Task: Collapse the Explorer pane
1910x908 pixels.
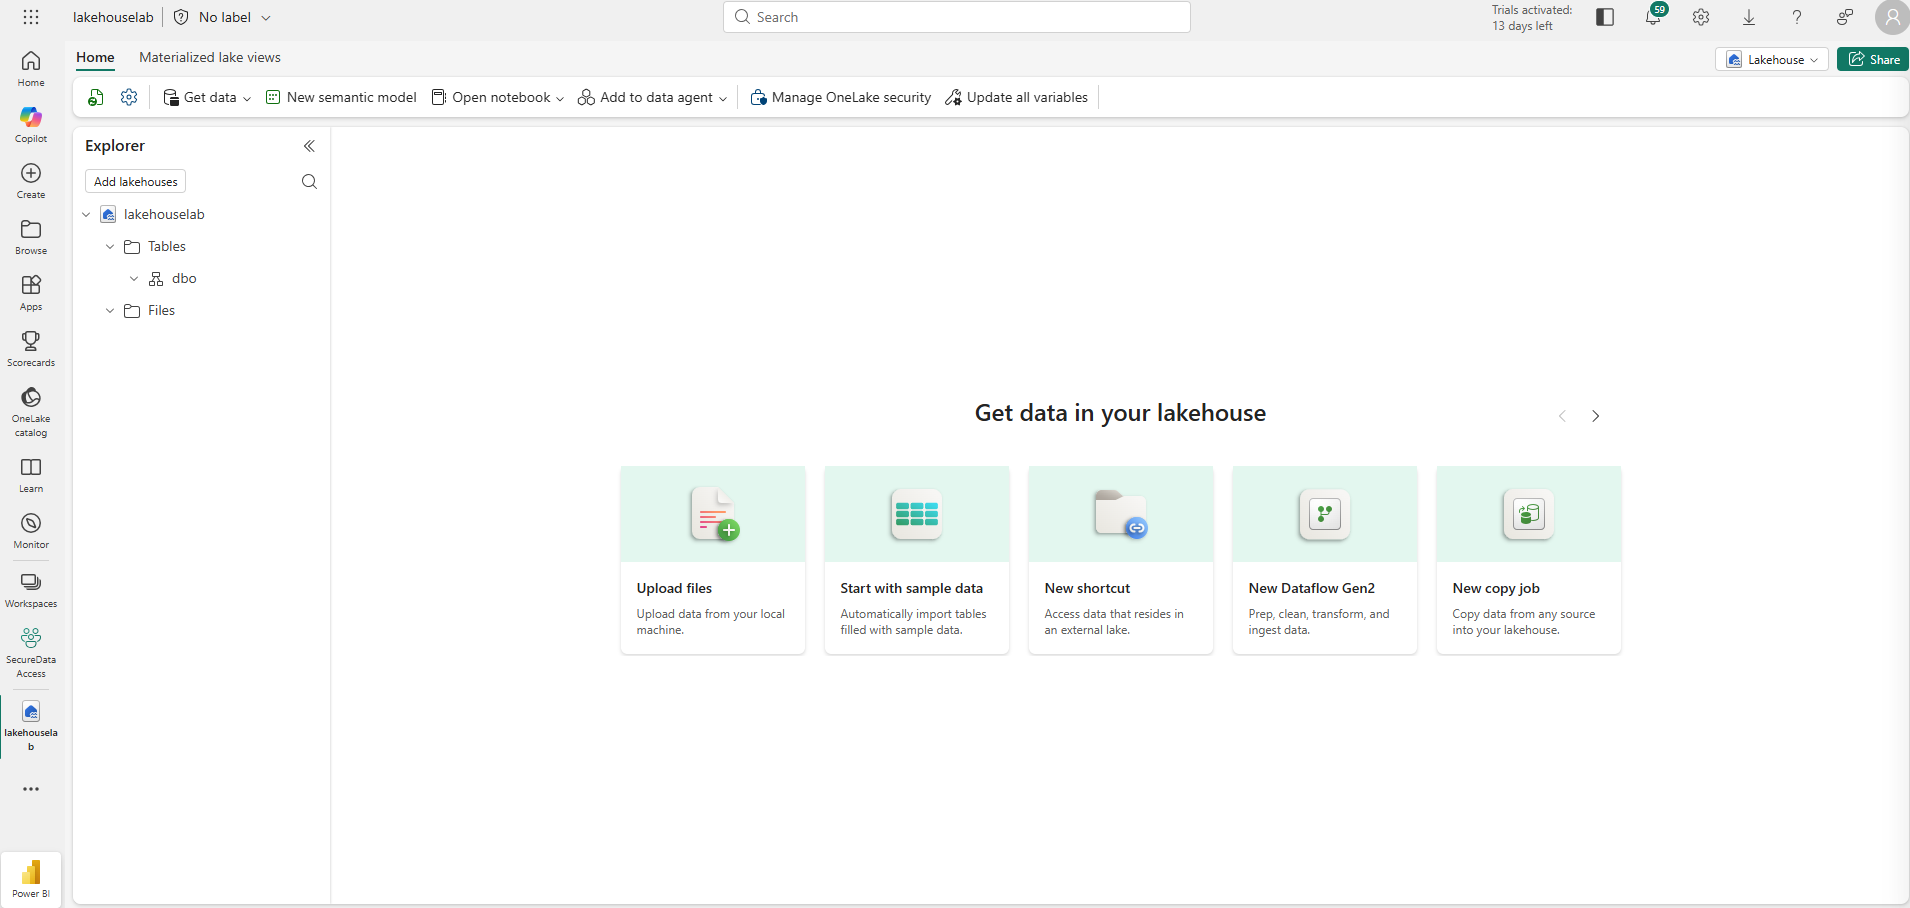Action: click(x=309, y=146)
